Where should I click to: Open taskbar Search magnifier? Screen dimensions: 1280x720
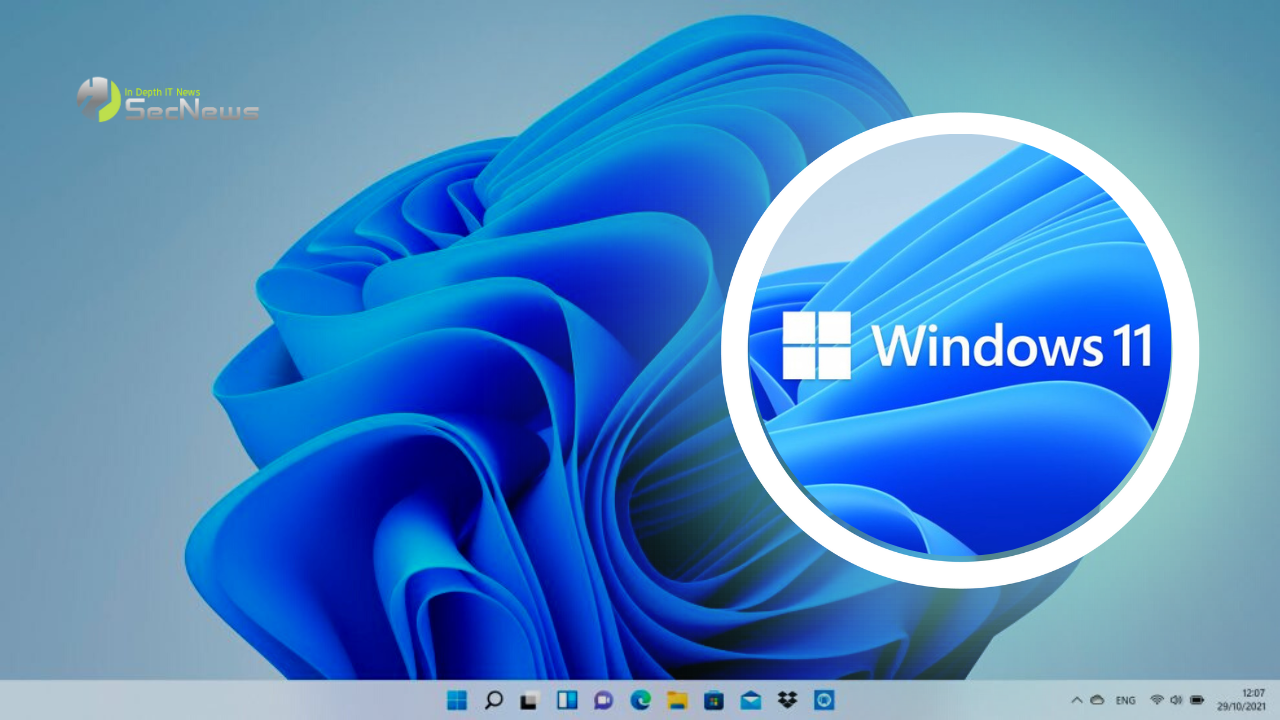pyautogui.click(x=494, y=700)
